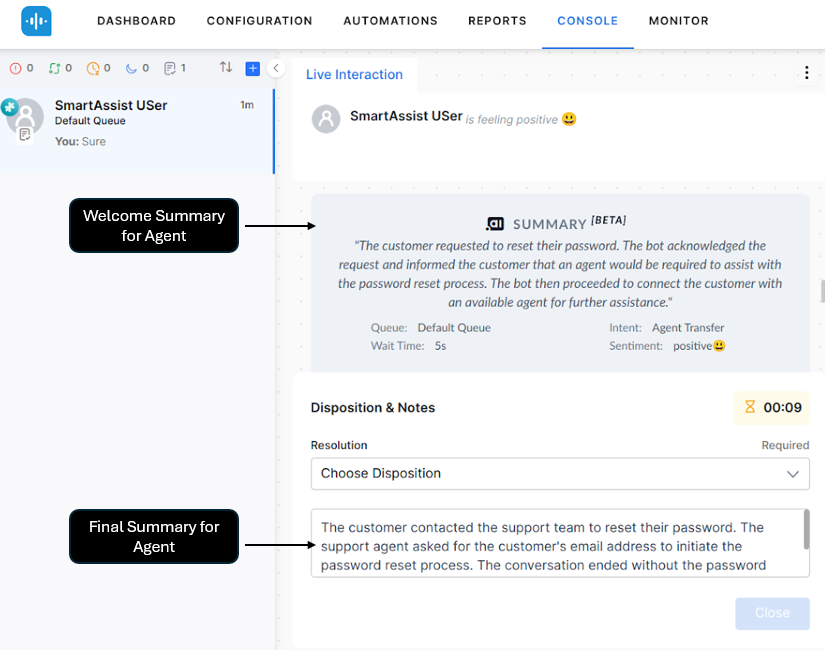Click the Disposition dropdown chevron arrow
825x650 pixels.
(x=793, y=473)
